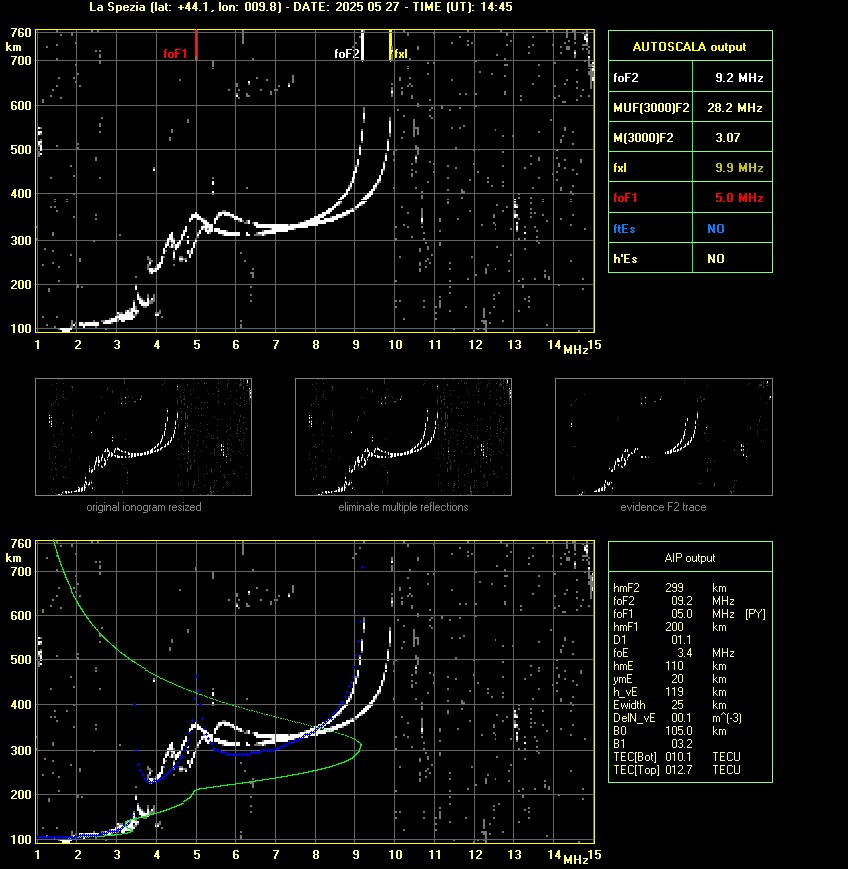Click the 'eliminate multiple reflections' caption
Screen dimensions: 848x869
[x=403, y=507]
